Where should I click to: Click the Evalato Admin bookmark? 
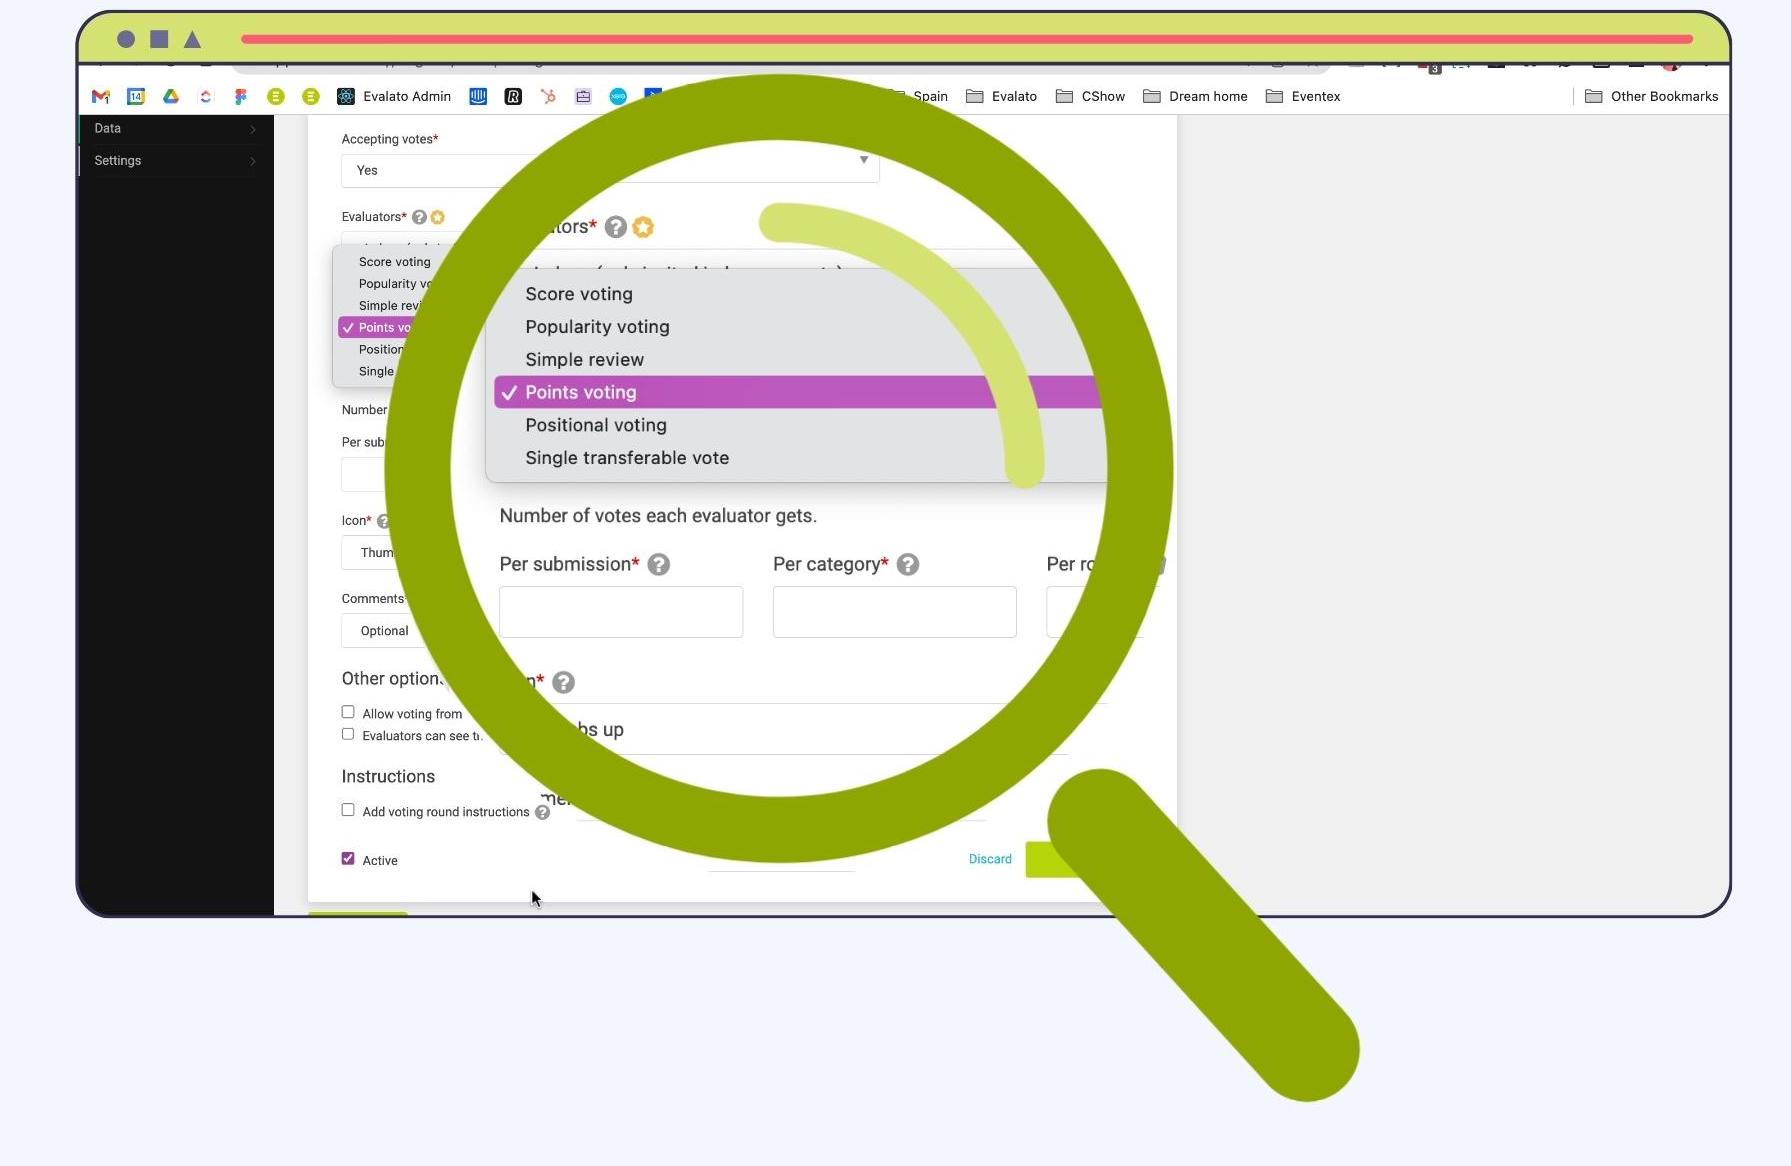coord(394,96)
